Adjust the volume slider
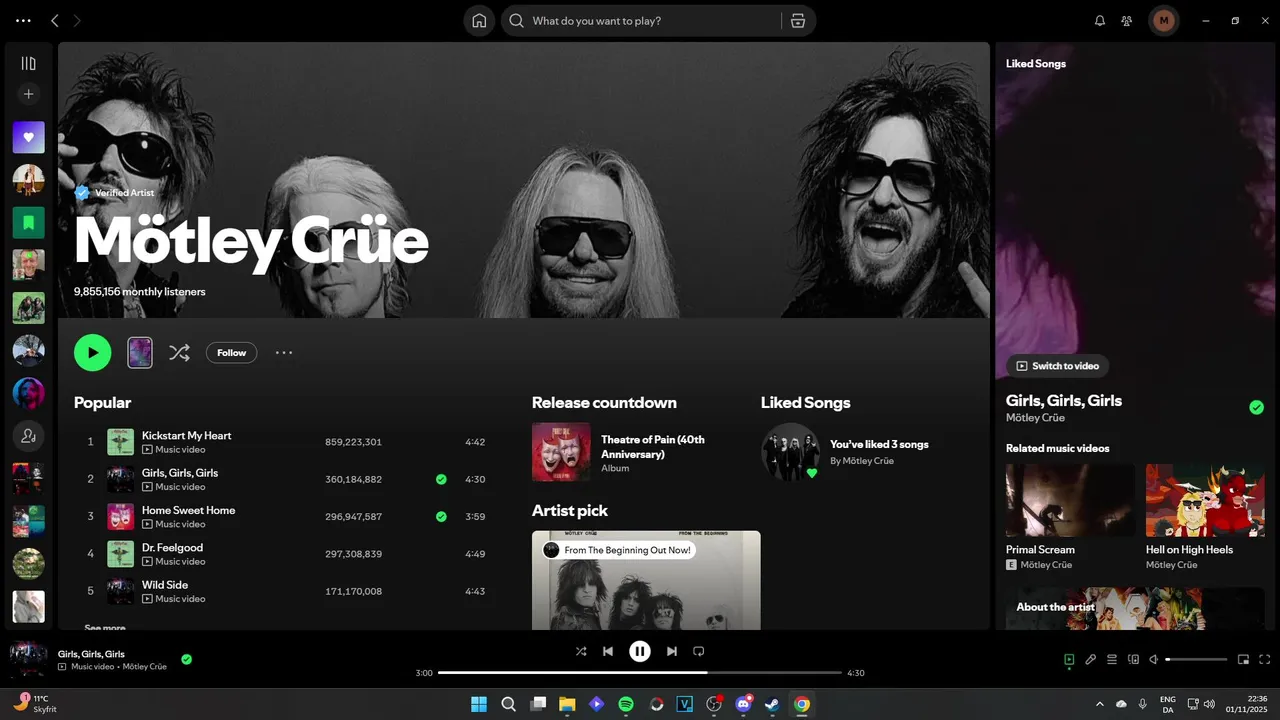 1196,659
